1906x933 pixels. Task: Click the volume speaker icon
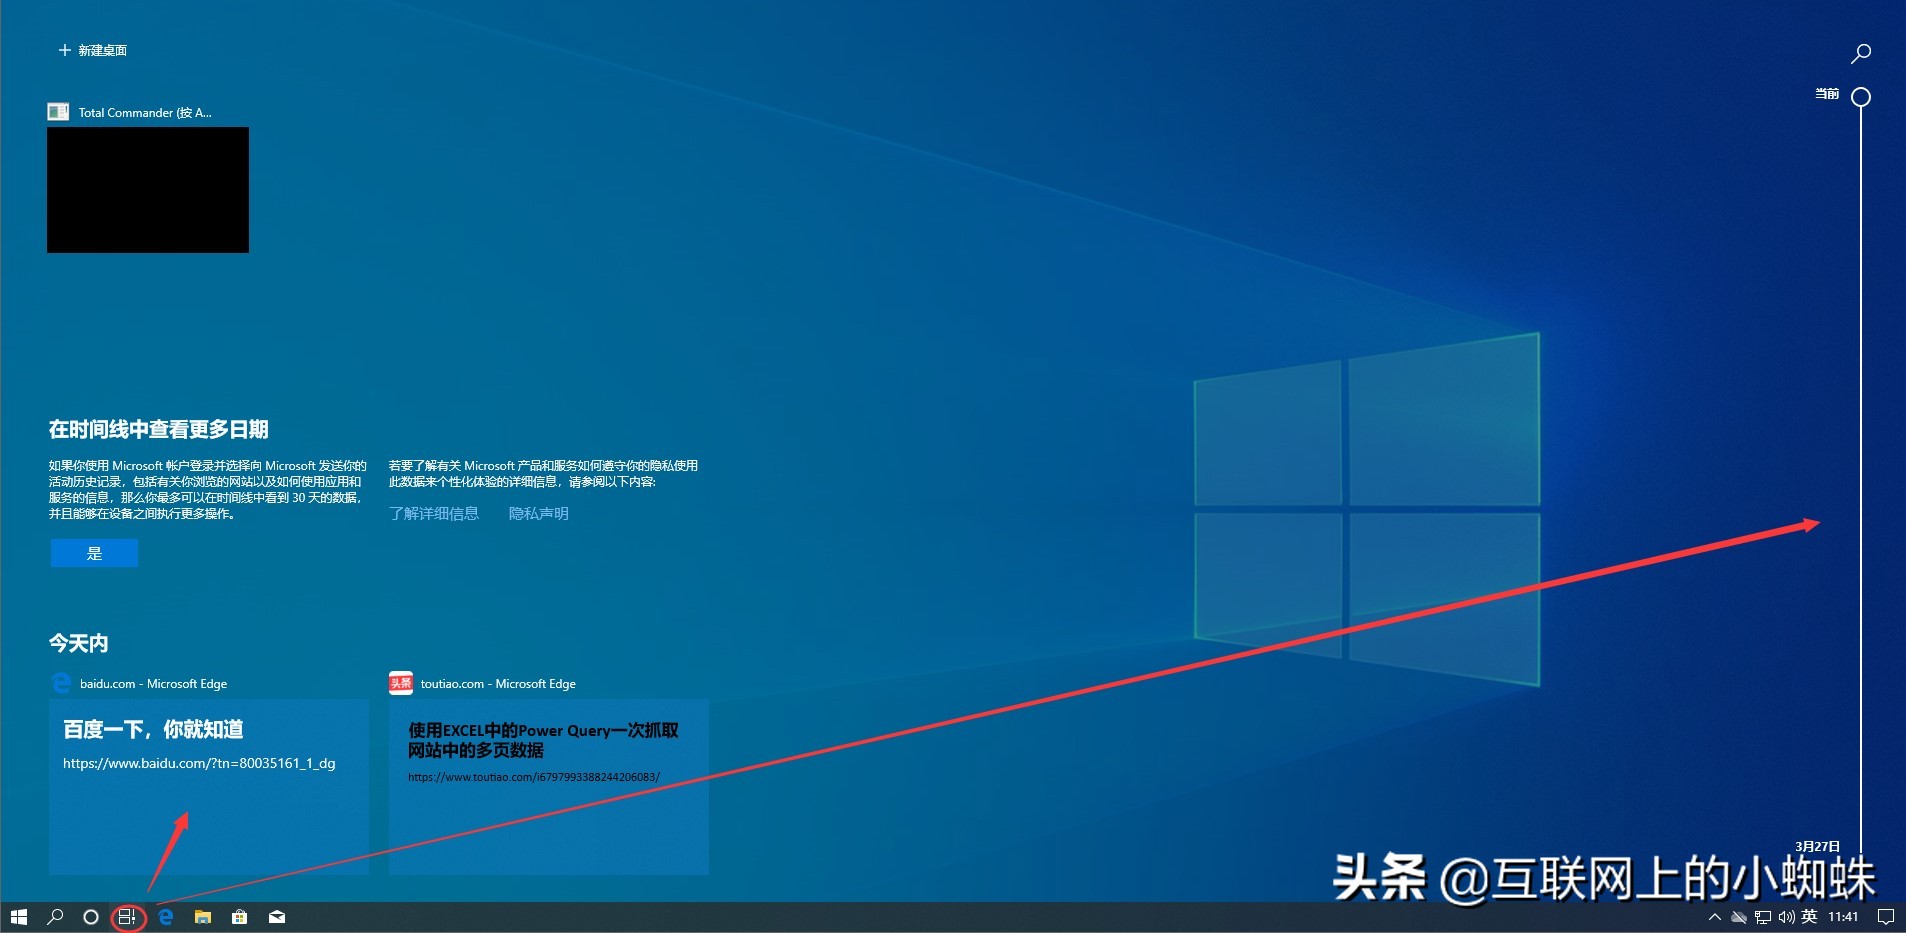coord(1787,917)
